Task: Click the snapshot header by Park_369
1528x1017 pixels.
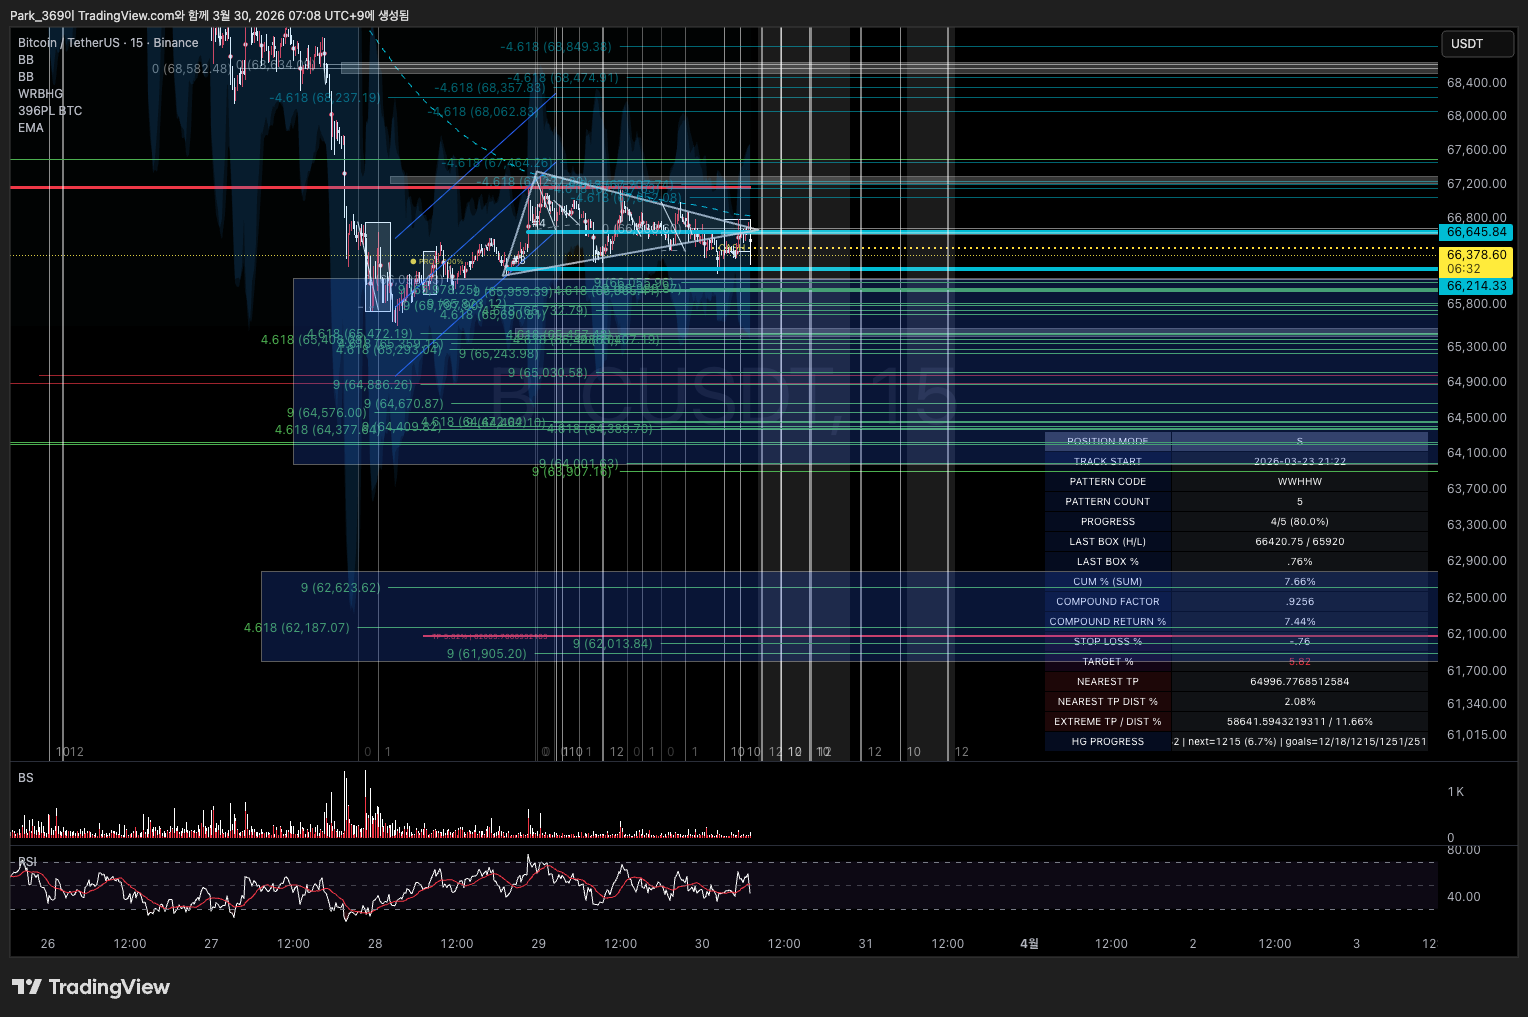Action: [x=209, y=15]
